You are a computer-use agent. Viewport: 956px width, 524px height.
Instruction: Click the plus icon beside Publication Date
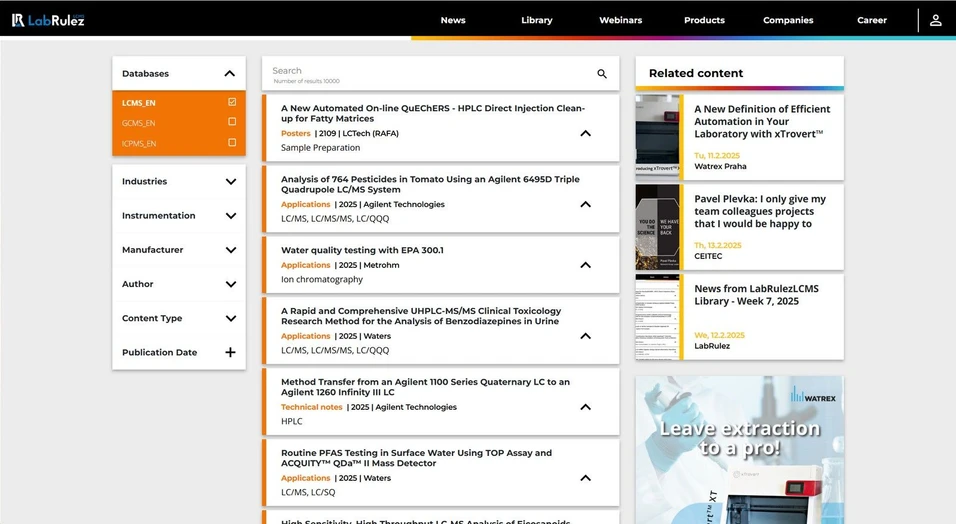[230, 352]
